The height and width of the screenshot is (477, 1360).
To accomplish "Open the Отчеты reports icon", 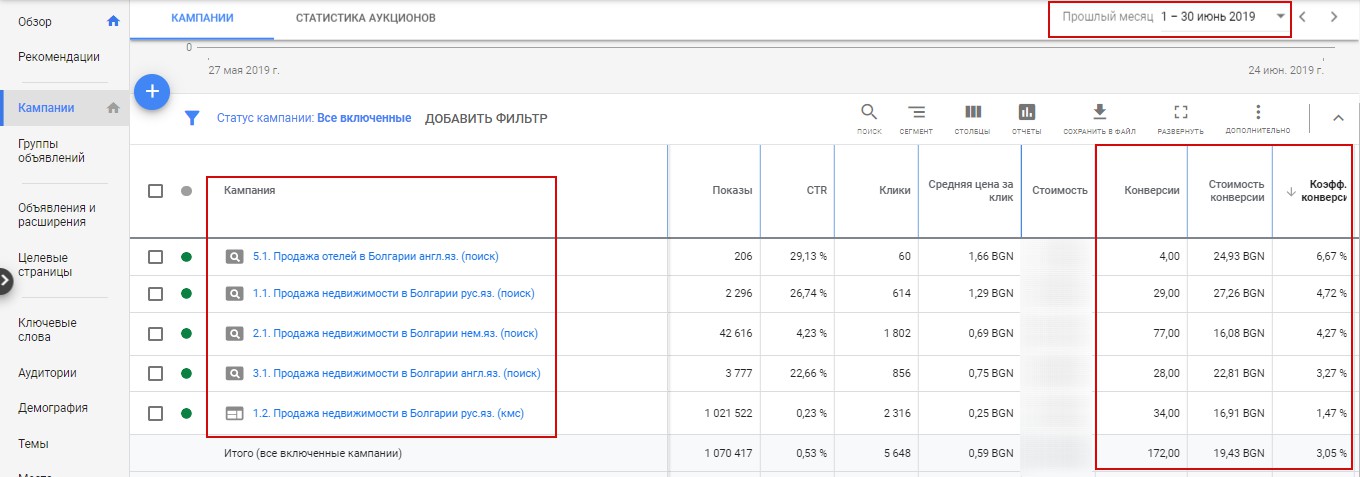I will tap(1026, 111).
